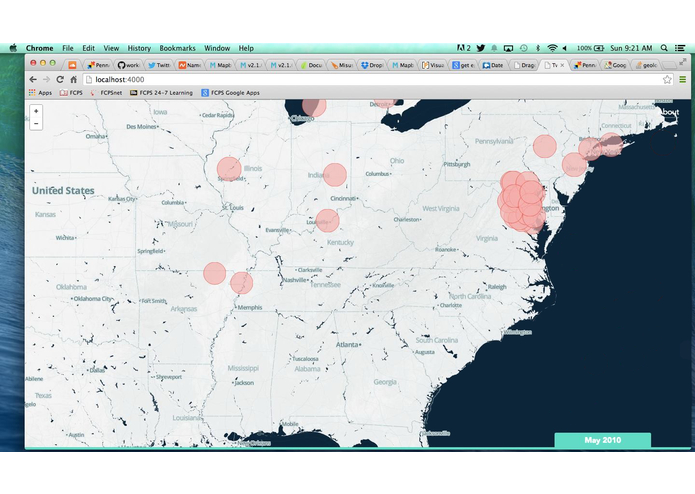Click the May 2010 timeline label

(602, 440)
